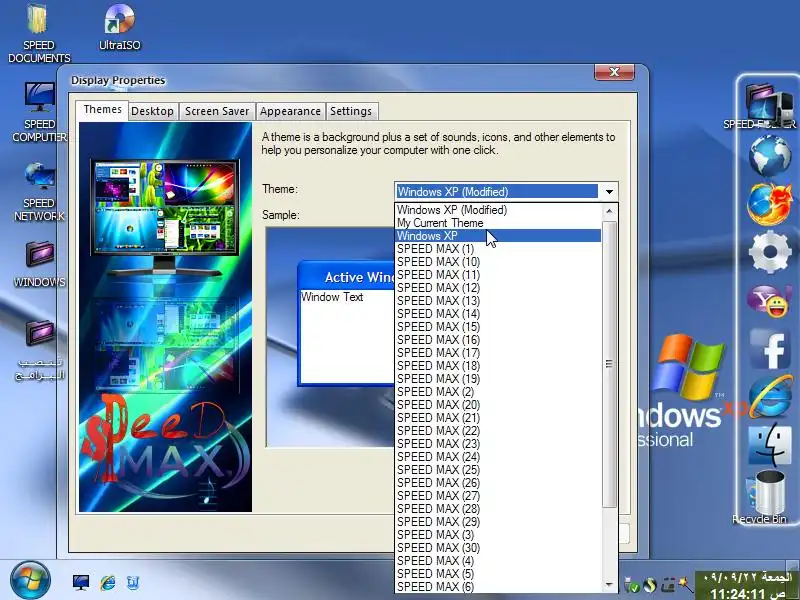Pick SPEED MAX (11) from the list
The height and width of the screenshot is (600, 800).
[x=498, y=275]
